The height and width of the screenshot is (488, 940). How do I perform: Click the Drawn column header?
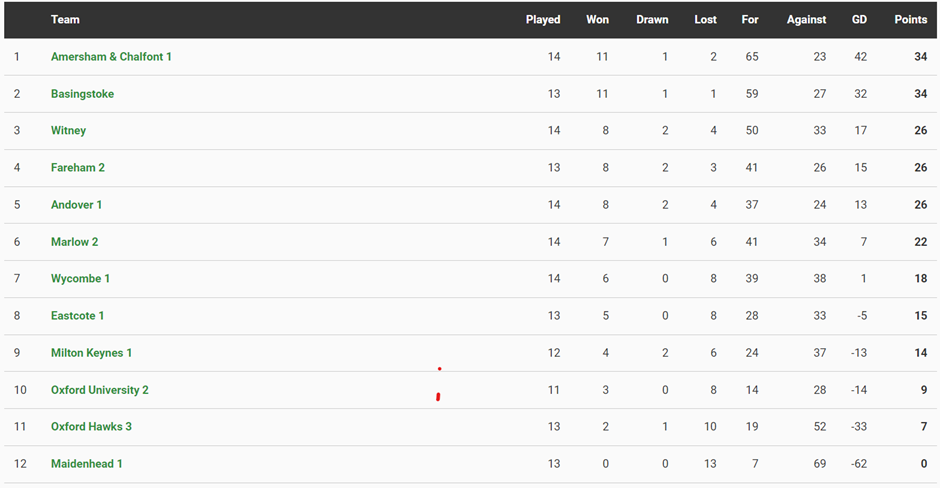(652, 20)
